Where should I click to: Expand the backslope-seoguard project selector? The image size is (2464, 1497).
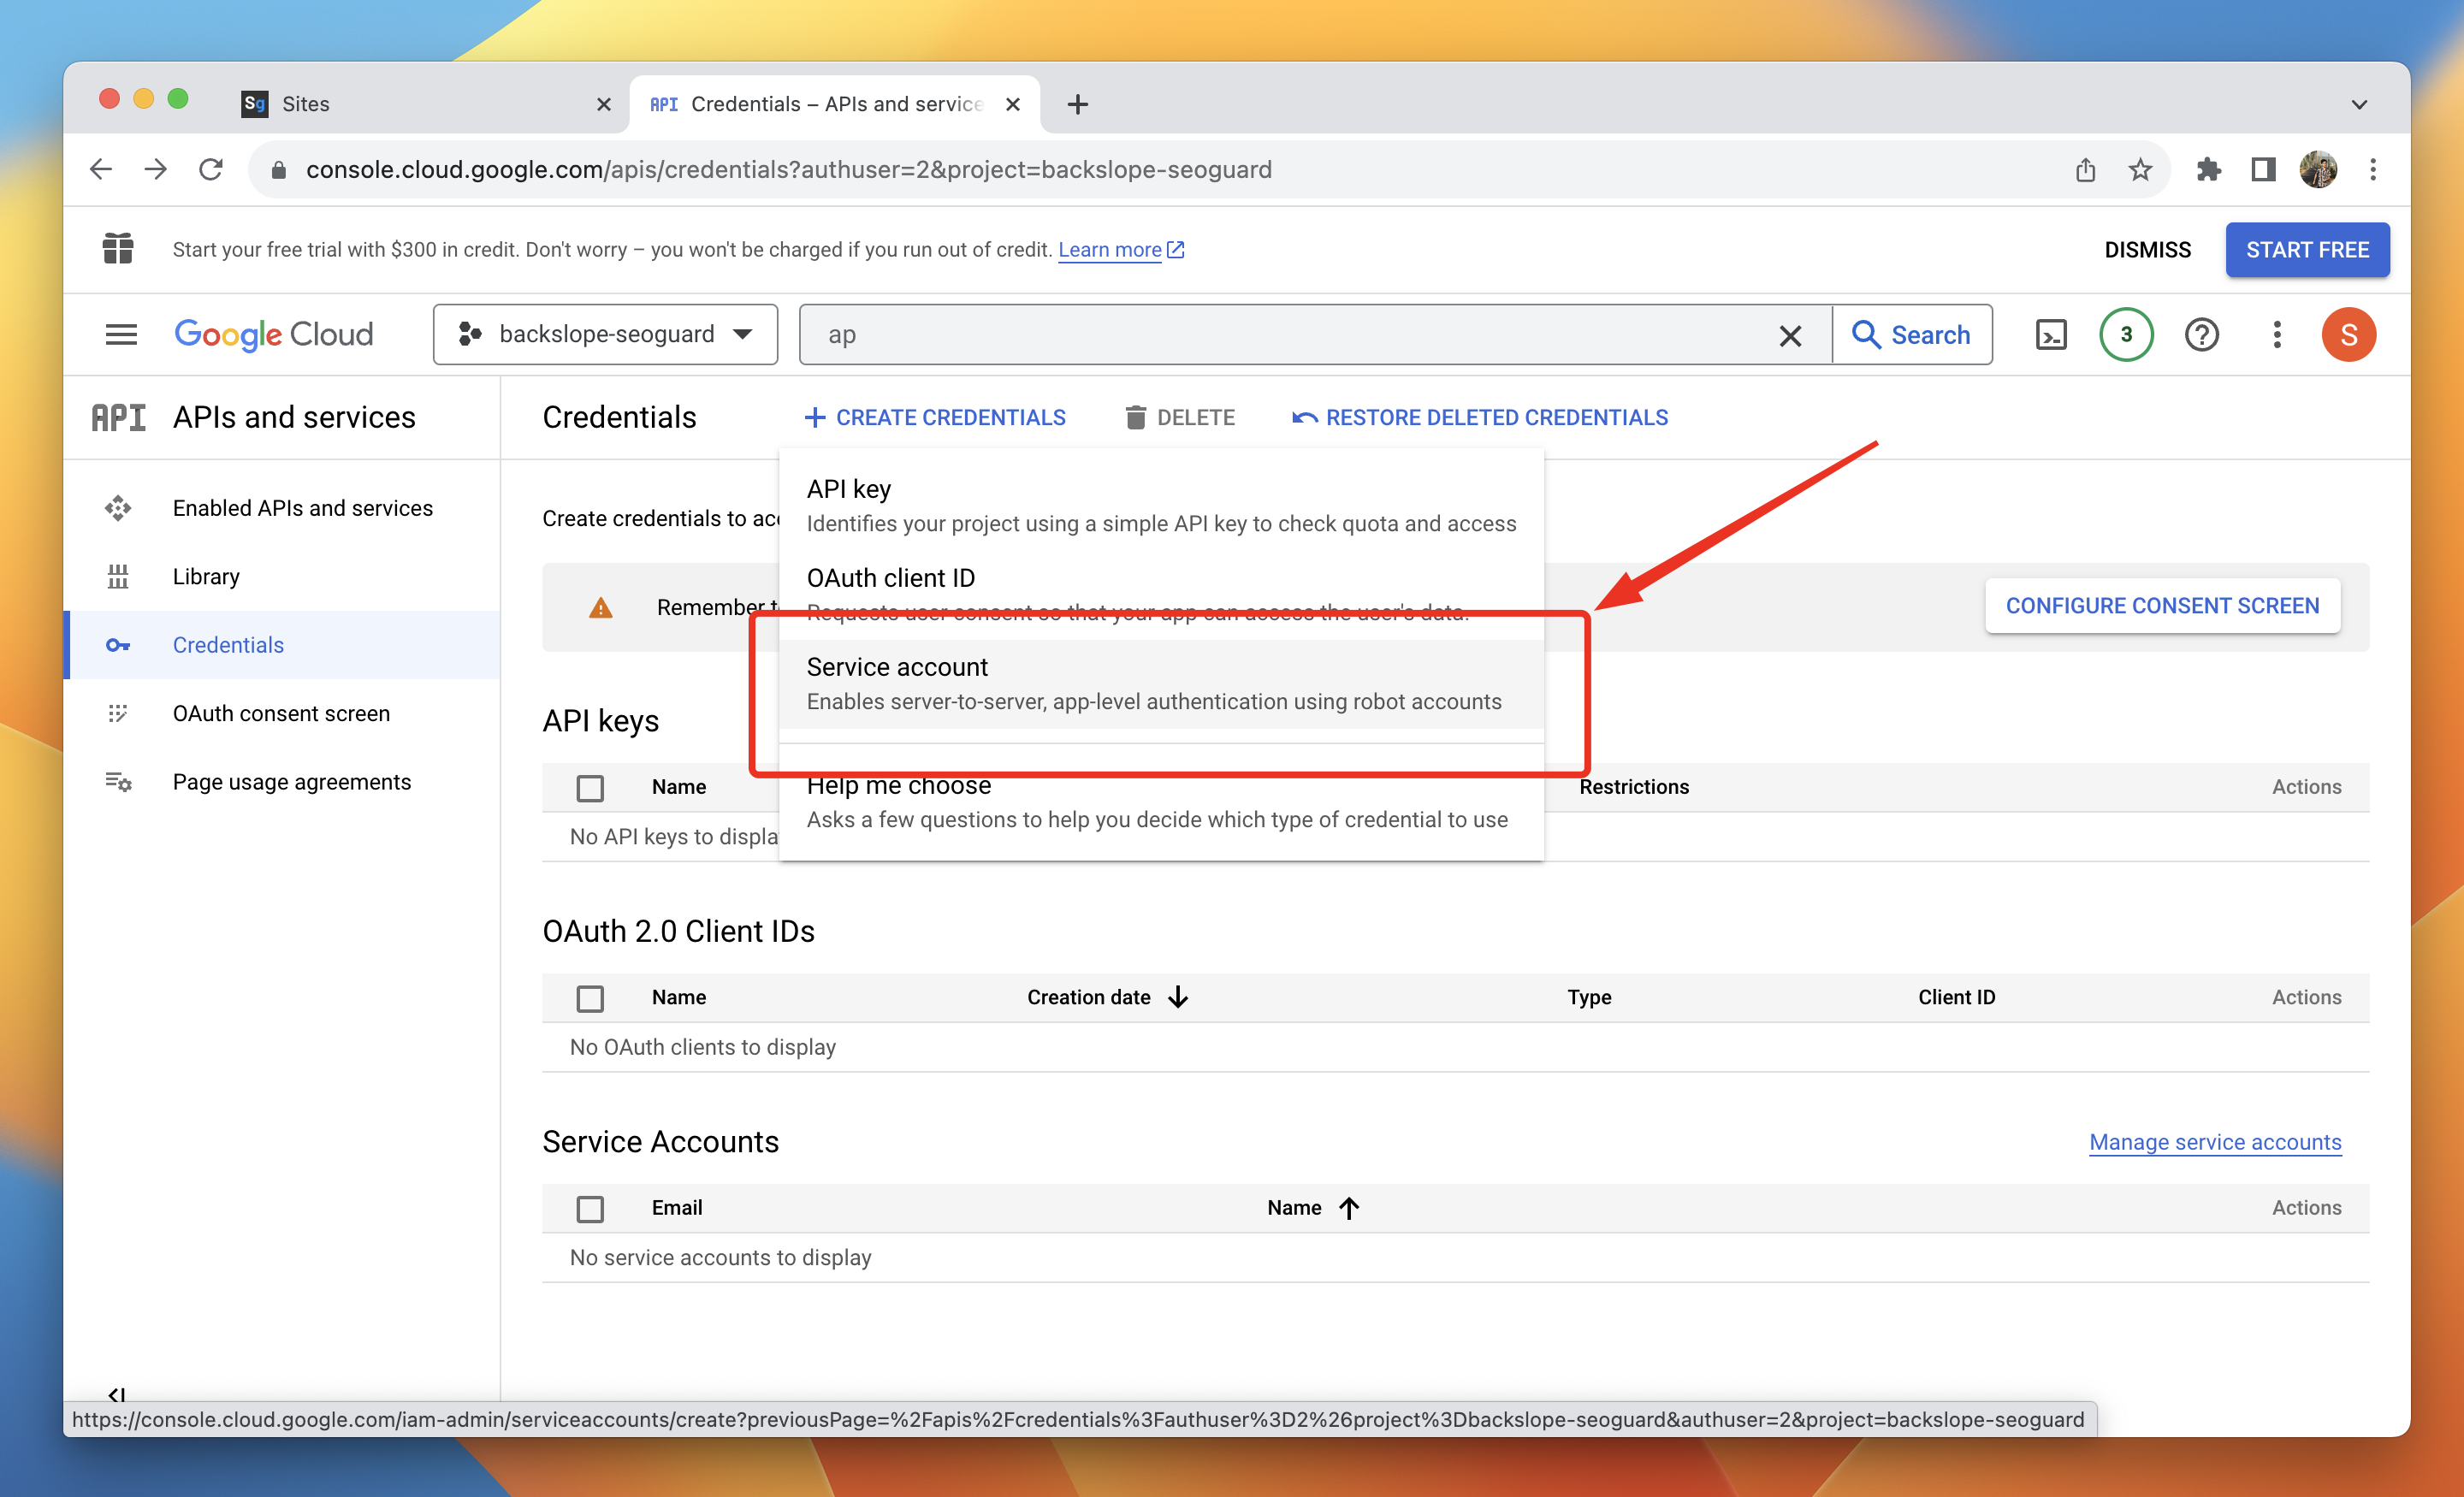605,335
